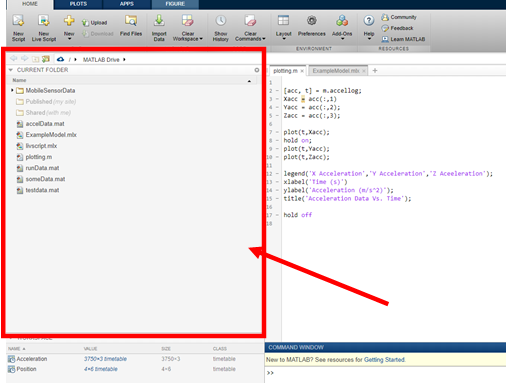Show command History
The width and height of the screenshot is (506, 383).
click(x=220, y=28)
